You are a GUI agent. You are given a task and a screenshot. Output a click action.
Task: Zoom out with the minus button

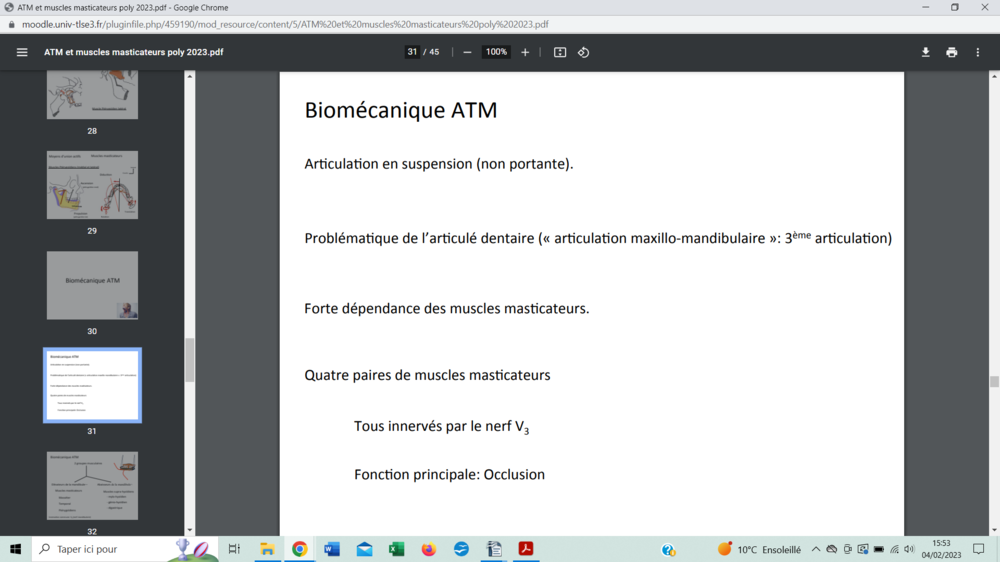click(467, 52)
